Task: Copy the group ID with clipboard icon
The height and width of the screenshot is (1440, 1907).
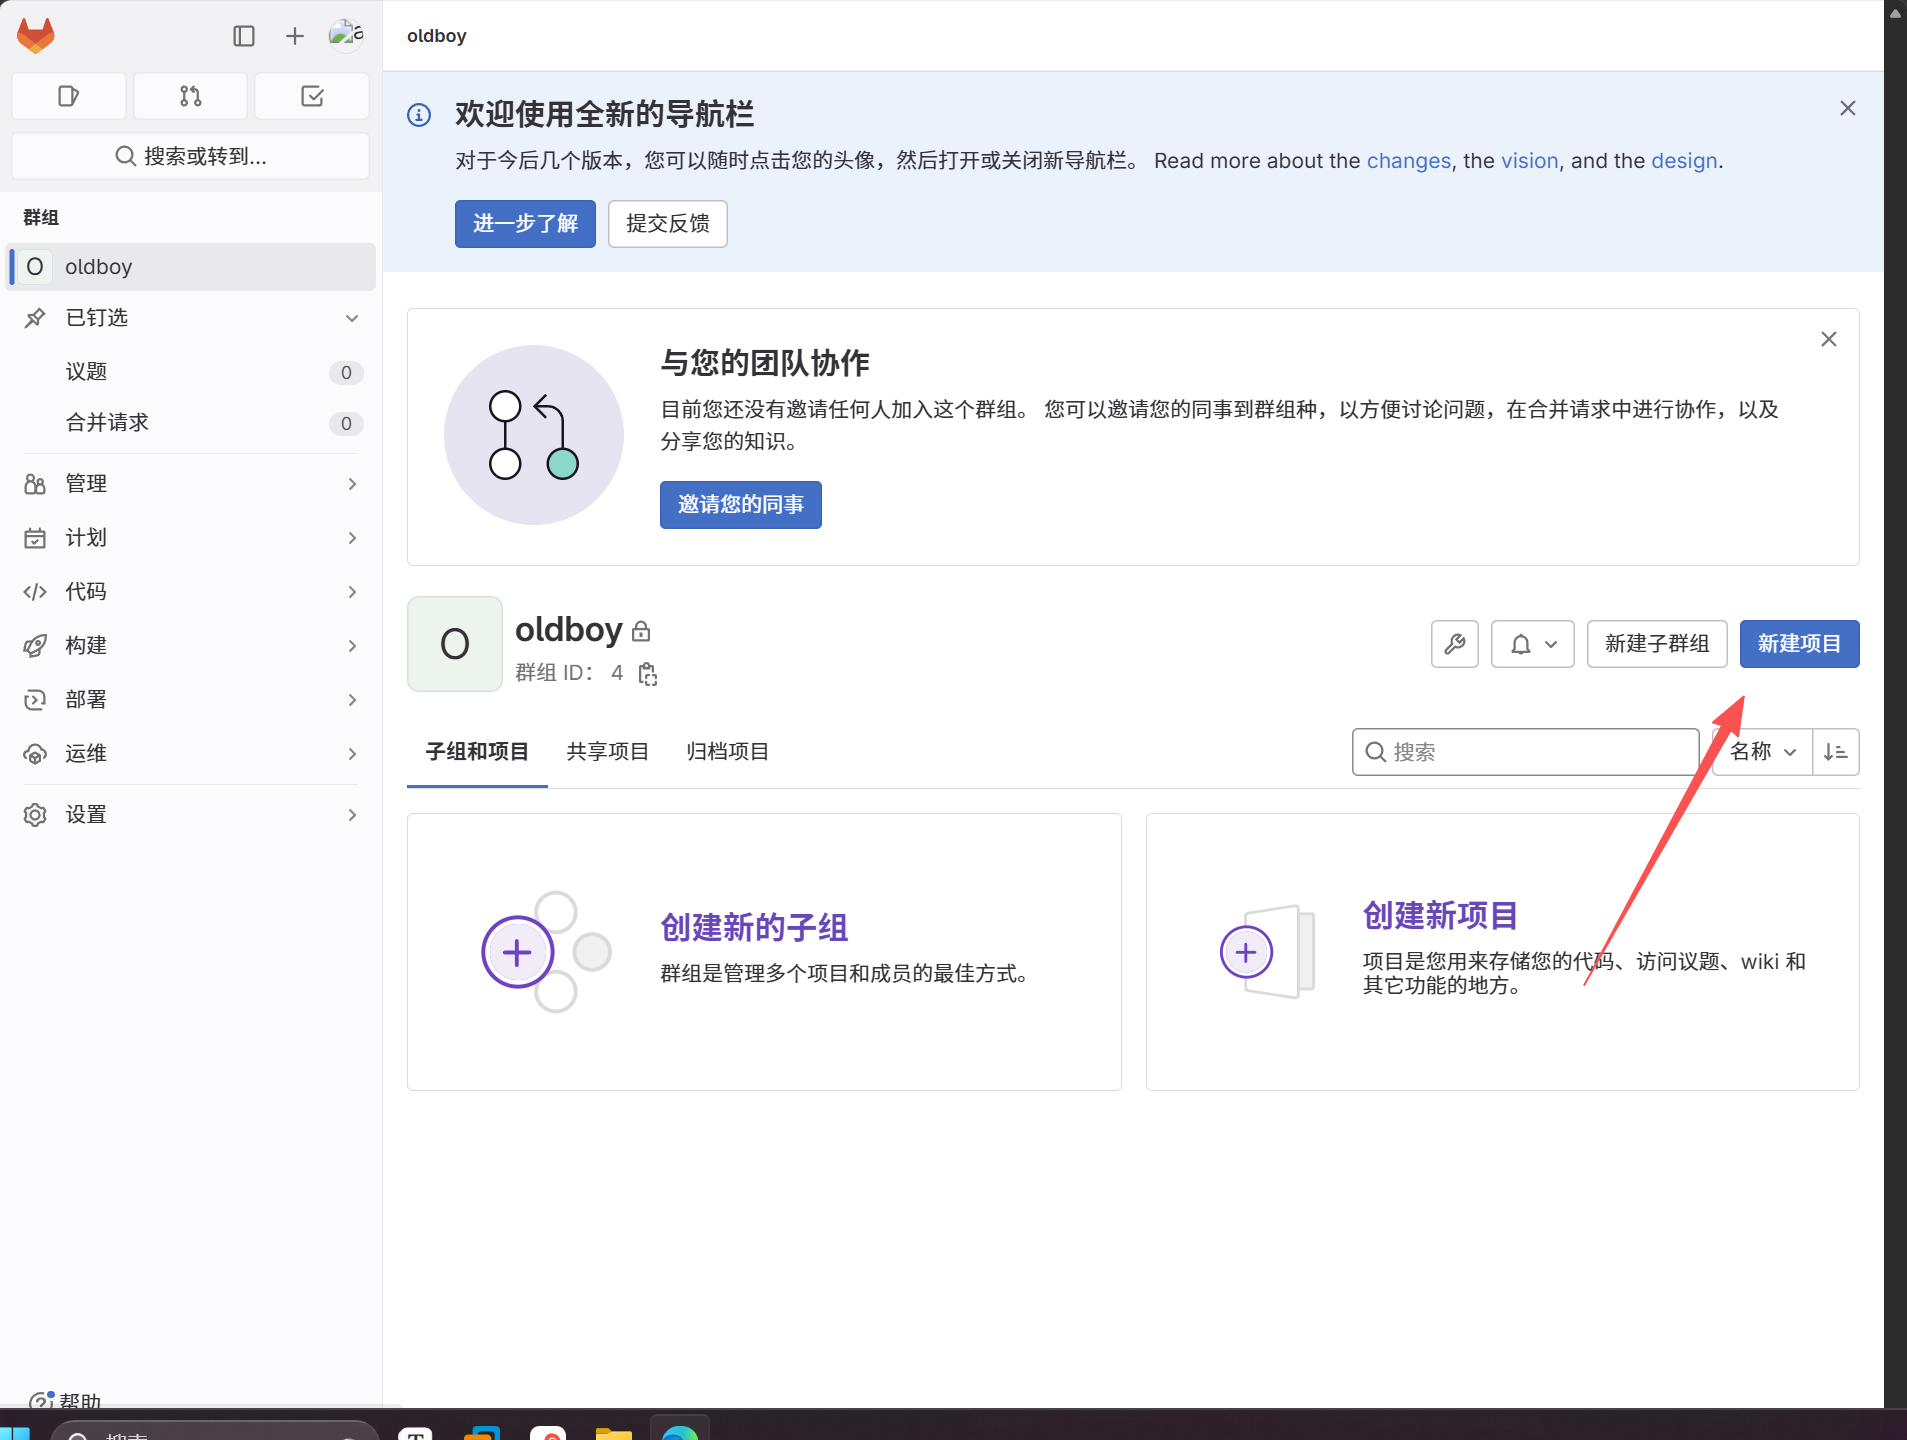Action: coord(648,674)
